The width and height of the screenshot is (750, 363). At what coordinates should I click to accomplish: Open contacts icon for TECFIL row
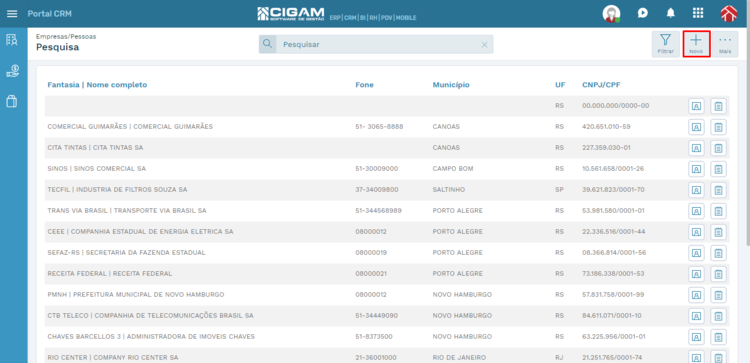696,190
